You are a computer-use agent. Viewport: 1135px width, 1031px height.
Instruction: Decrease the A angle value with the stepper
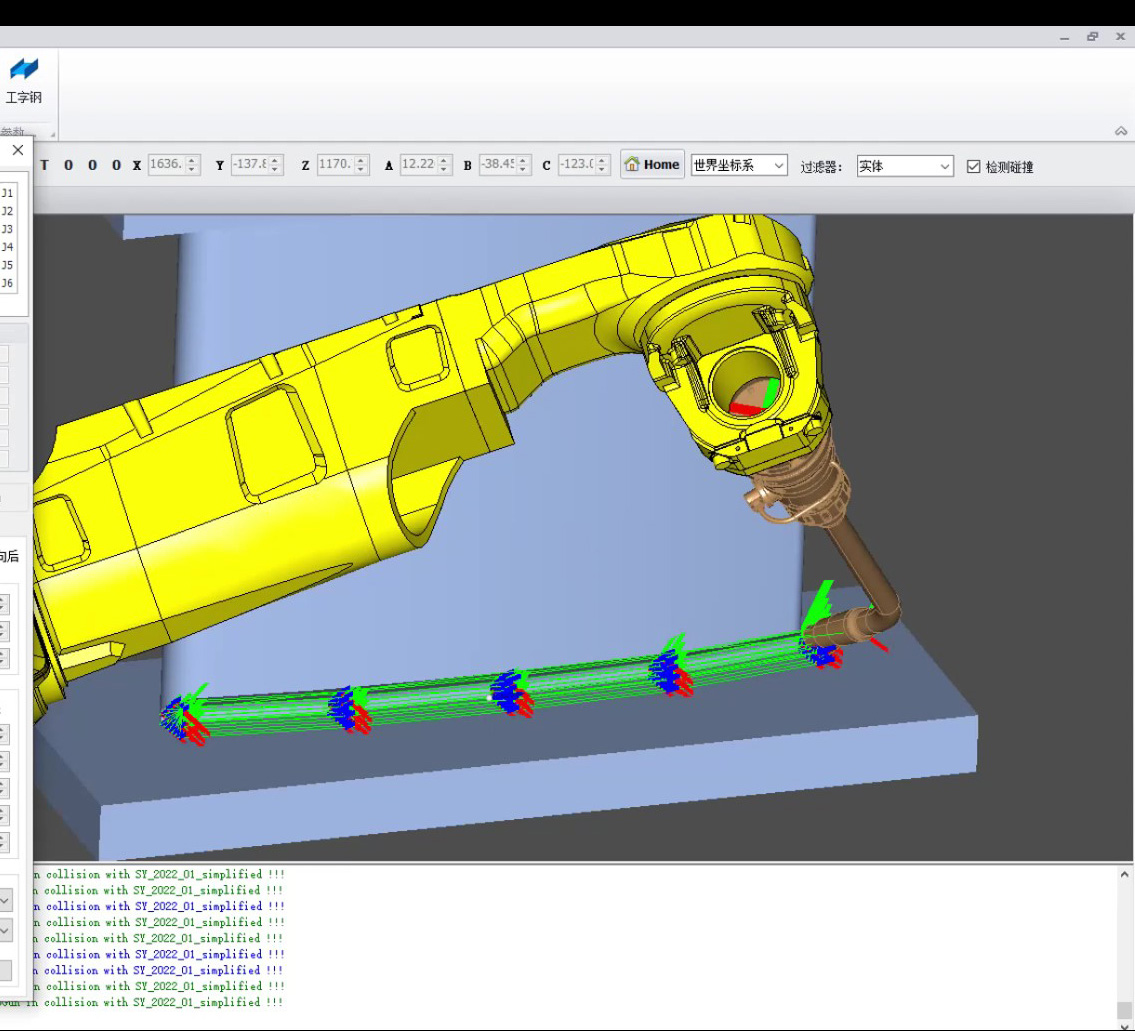444,169
